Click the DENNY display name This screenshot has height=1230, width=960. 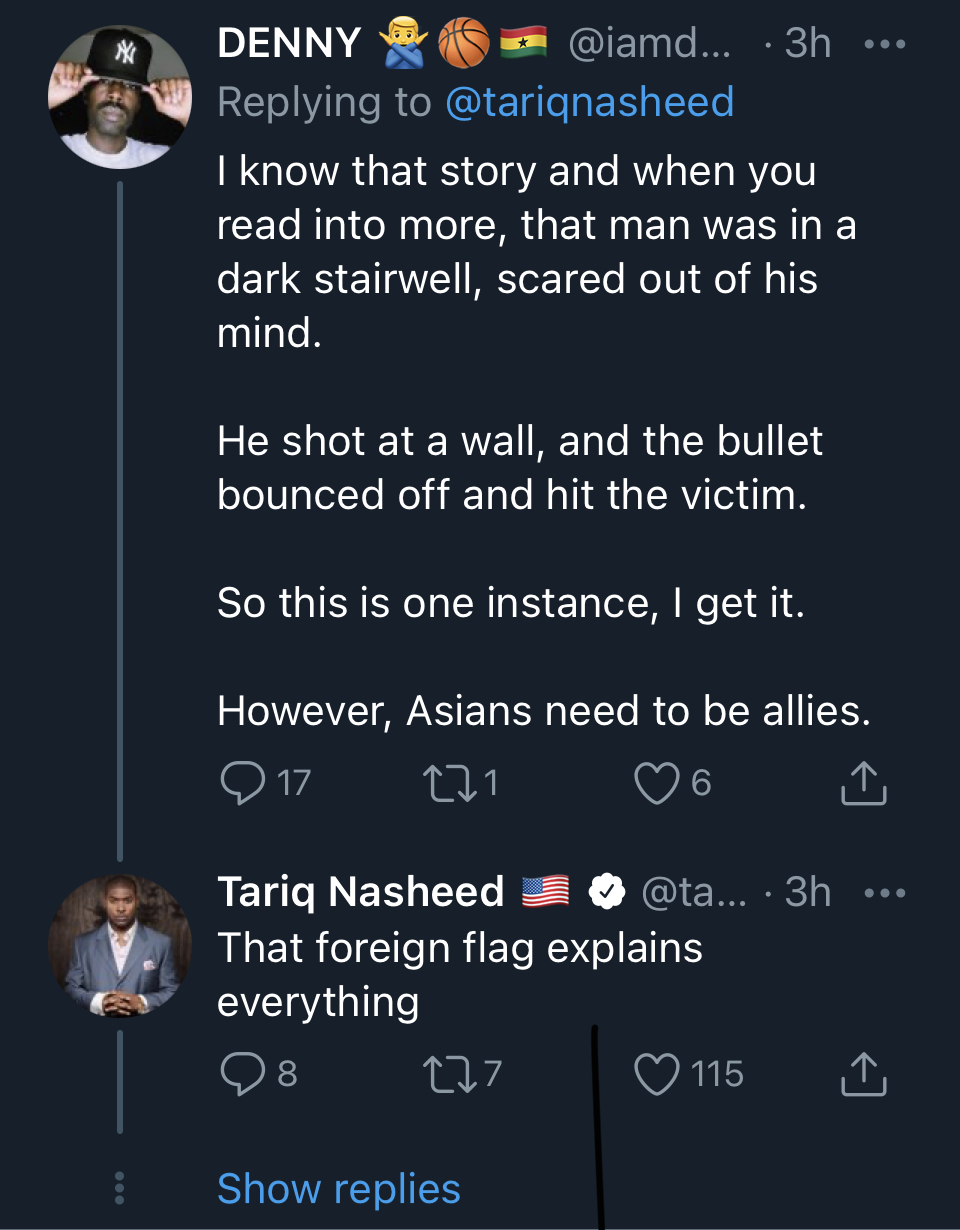[x=289, y=43]
